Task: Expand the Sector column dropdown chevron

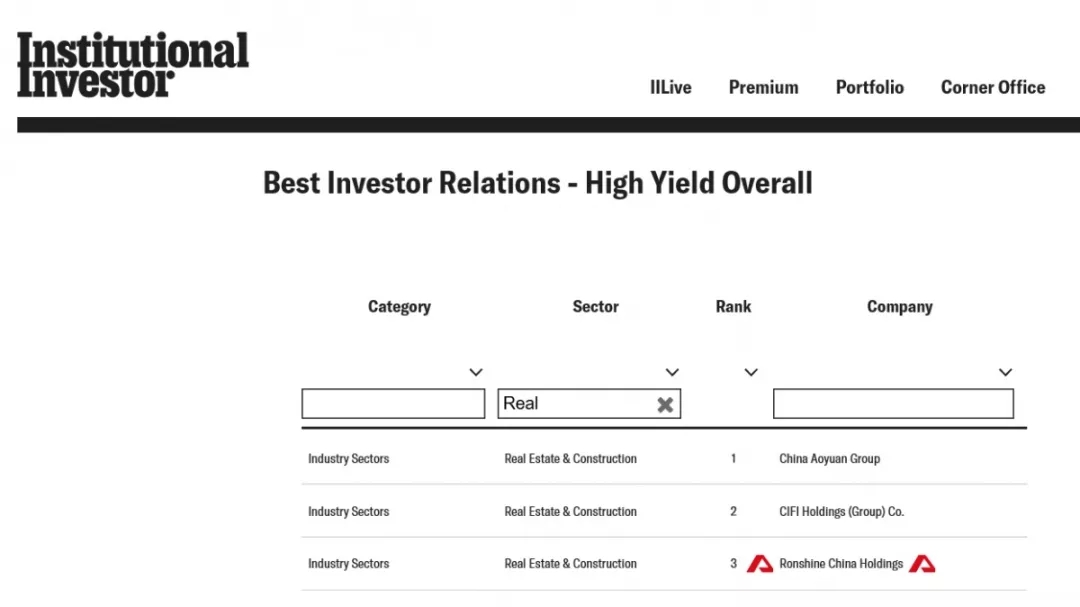Action: pyautogui.click(x=672, y=372)
